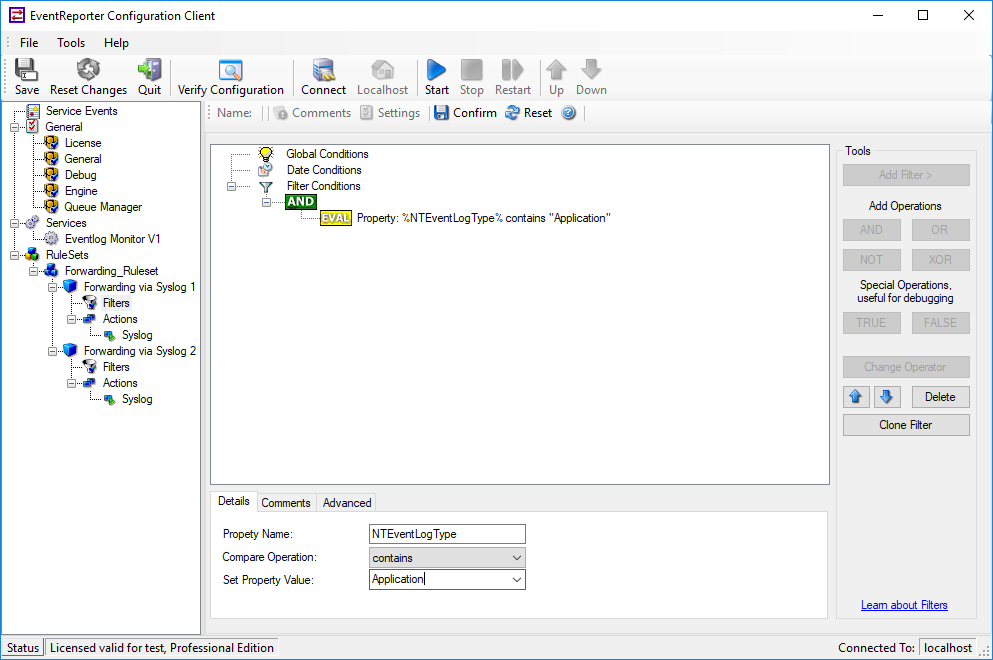Select Syslog action under Forwarding via Syslog 1
The image size is (993, 660).
click(x=137, y=335)
